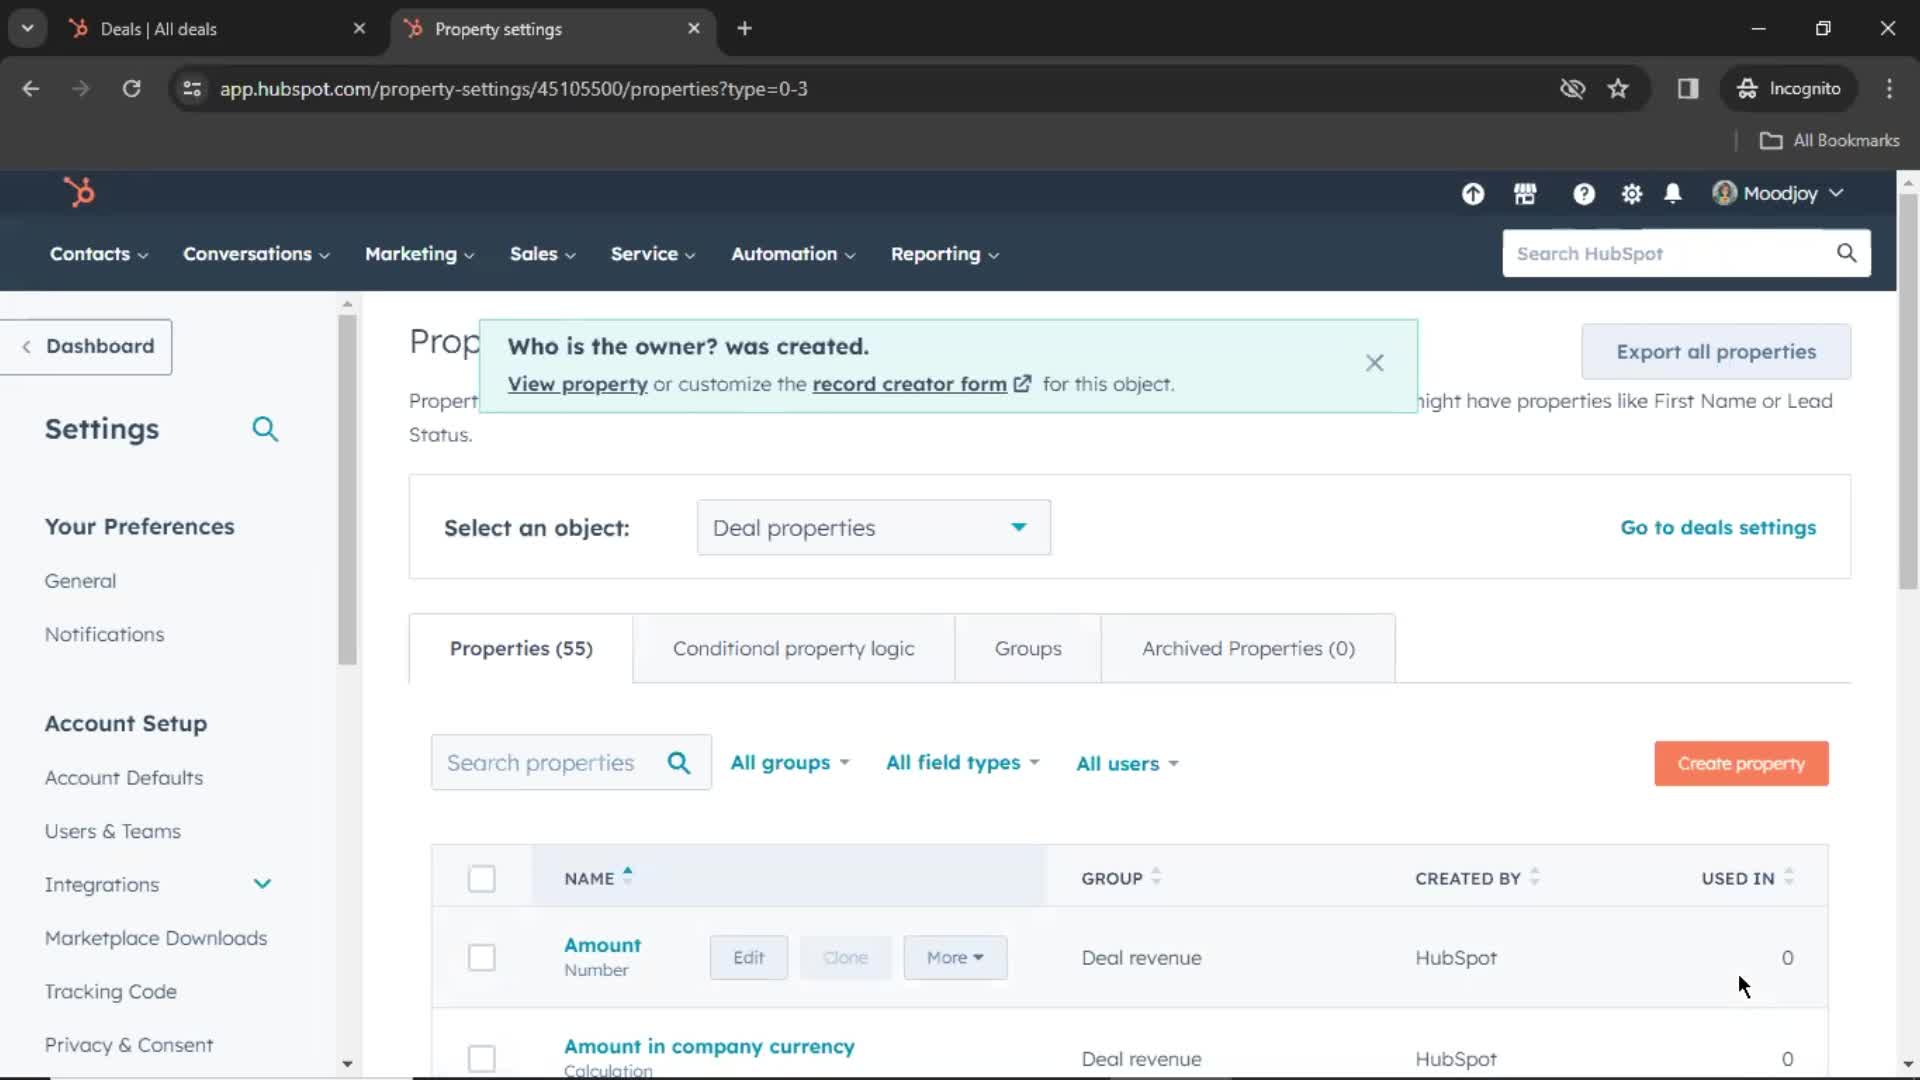Sort by the NAME column
1920x1080 pixels.
(x=598, y=877)
